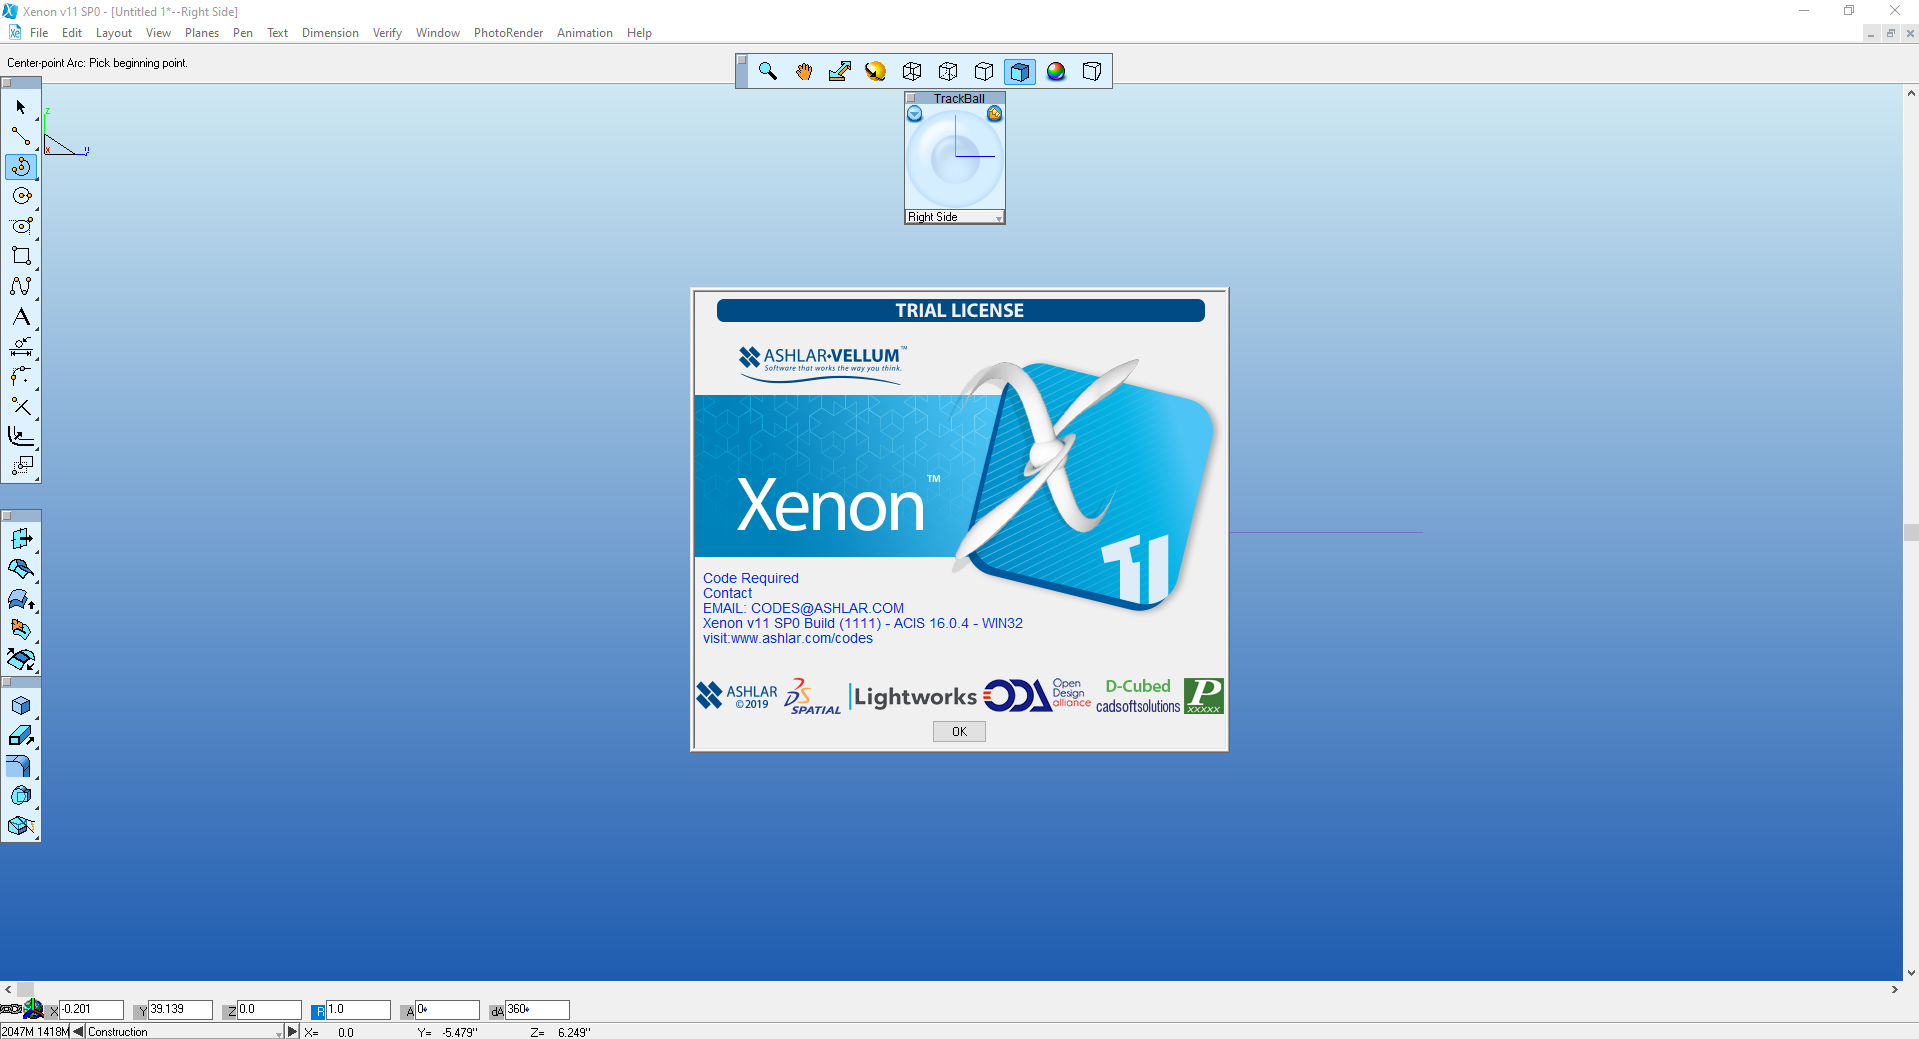Click the yellow sphere rotate view icon

pos(876,71)
